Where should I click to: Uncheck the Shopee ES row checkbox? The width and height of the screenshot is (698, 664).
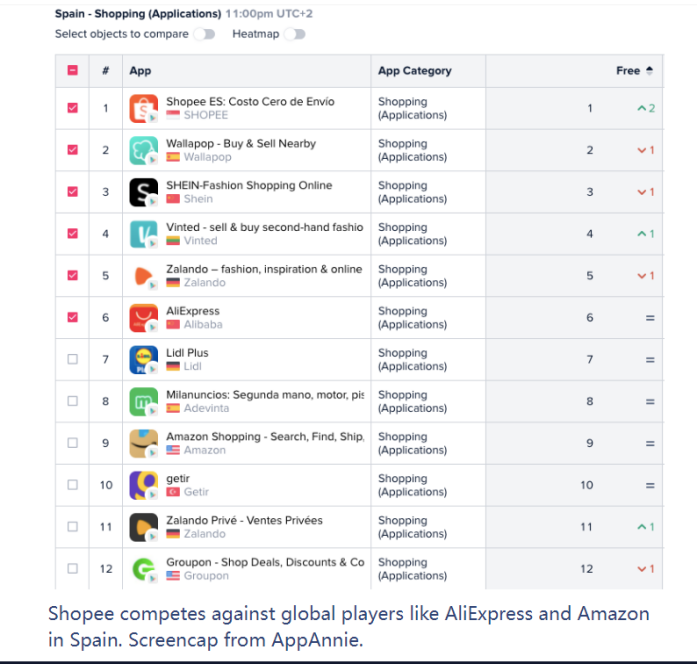[x=73, y=108]
